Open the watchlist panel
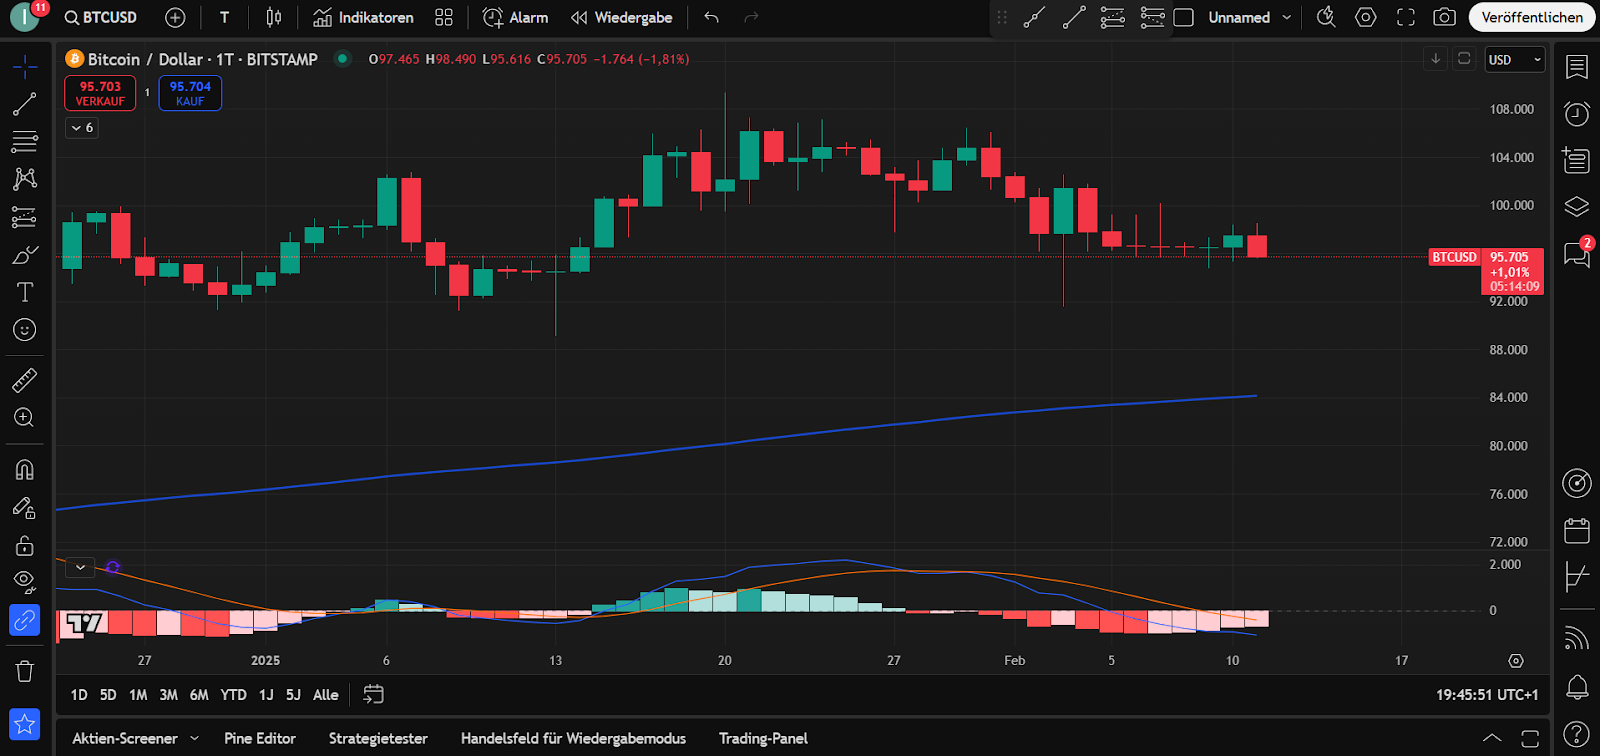This screenshot has height=756, width=1600. tap(1577, 67)
